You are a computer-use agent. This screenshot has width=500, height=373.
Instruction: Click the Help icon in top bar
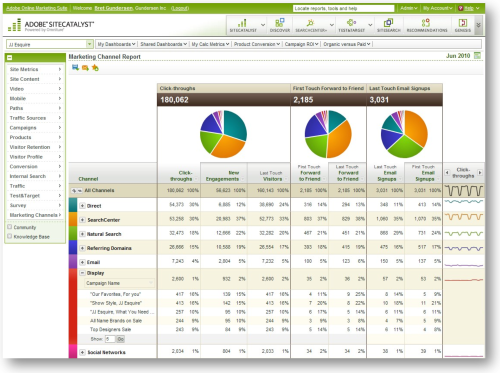point(461,8)
